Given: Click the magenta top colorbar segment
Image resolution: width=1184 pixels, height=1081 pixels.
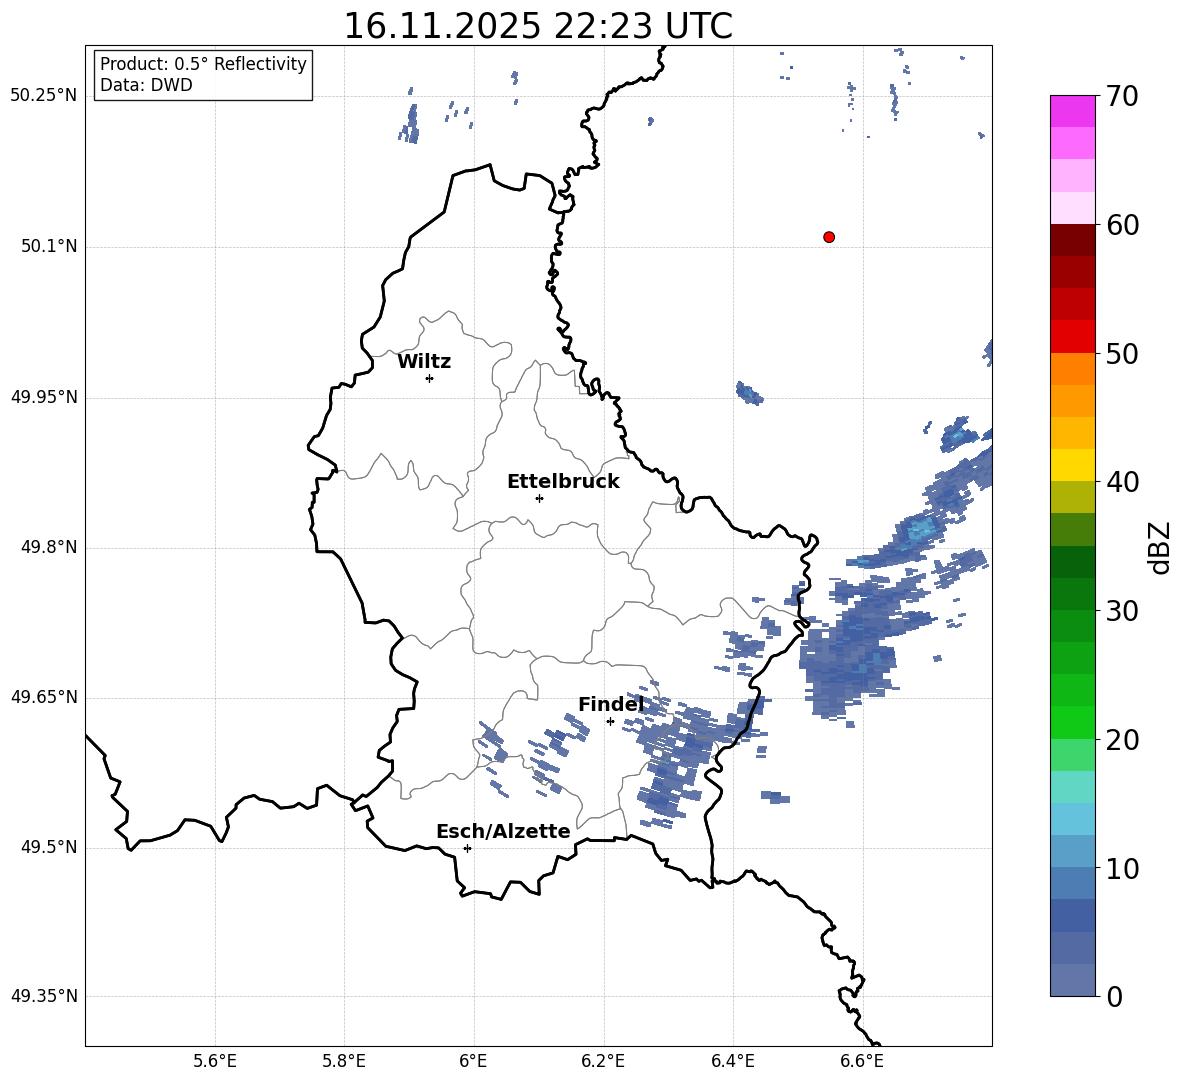Looking at the screenshot, I should [x=1073, y=112].
